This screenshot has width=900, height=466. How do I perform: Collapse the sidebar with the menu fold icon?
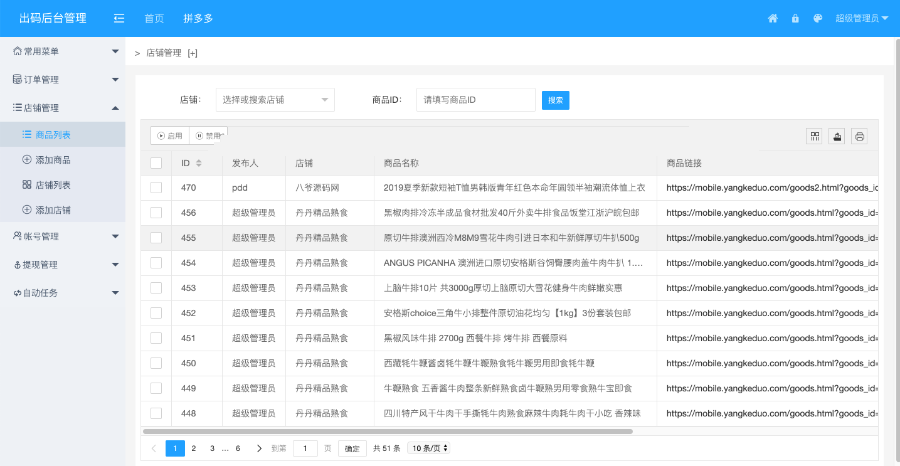click(x=119, y=18)
